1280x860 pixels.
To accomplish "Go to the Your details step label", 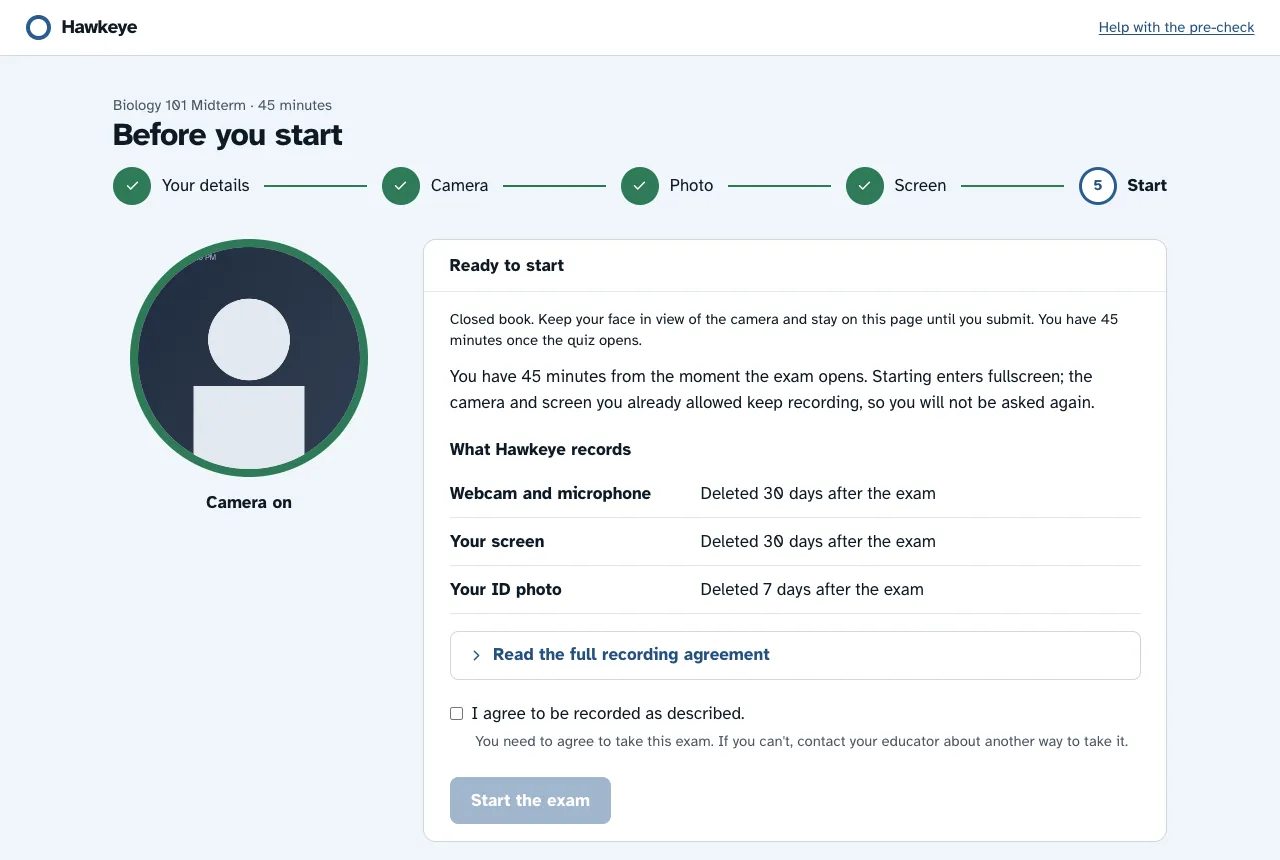I will pos(206,186).
